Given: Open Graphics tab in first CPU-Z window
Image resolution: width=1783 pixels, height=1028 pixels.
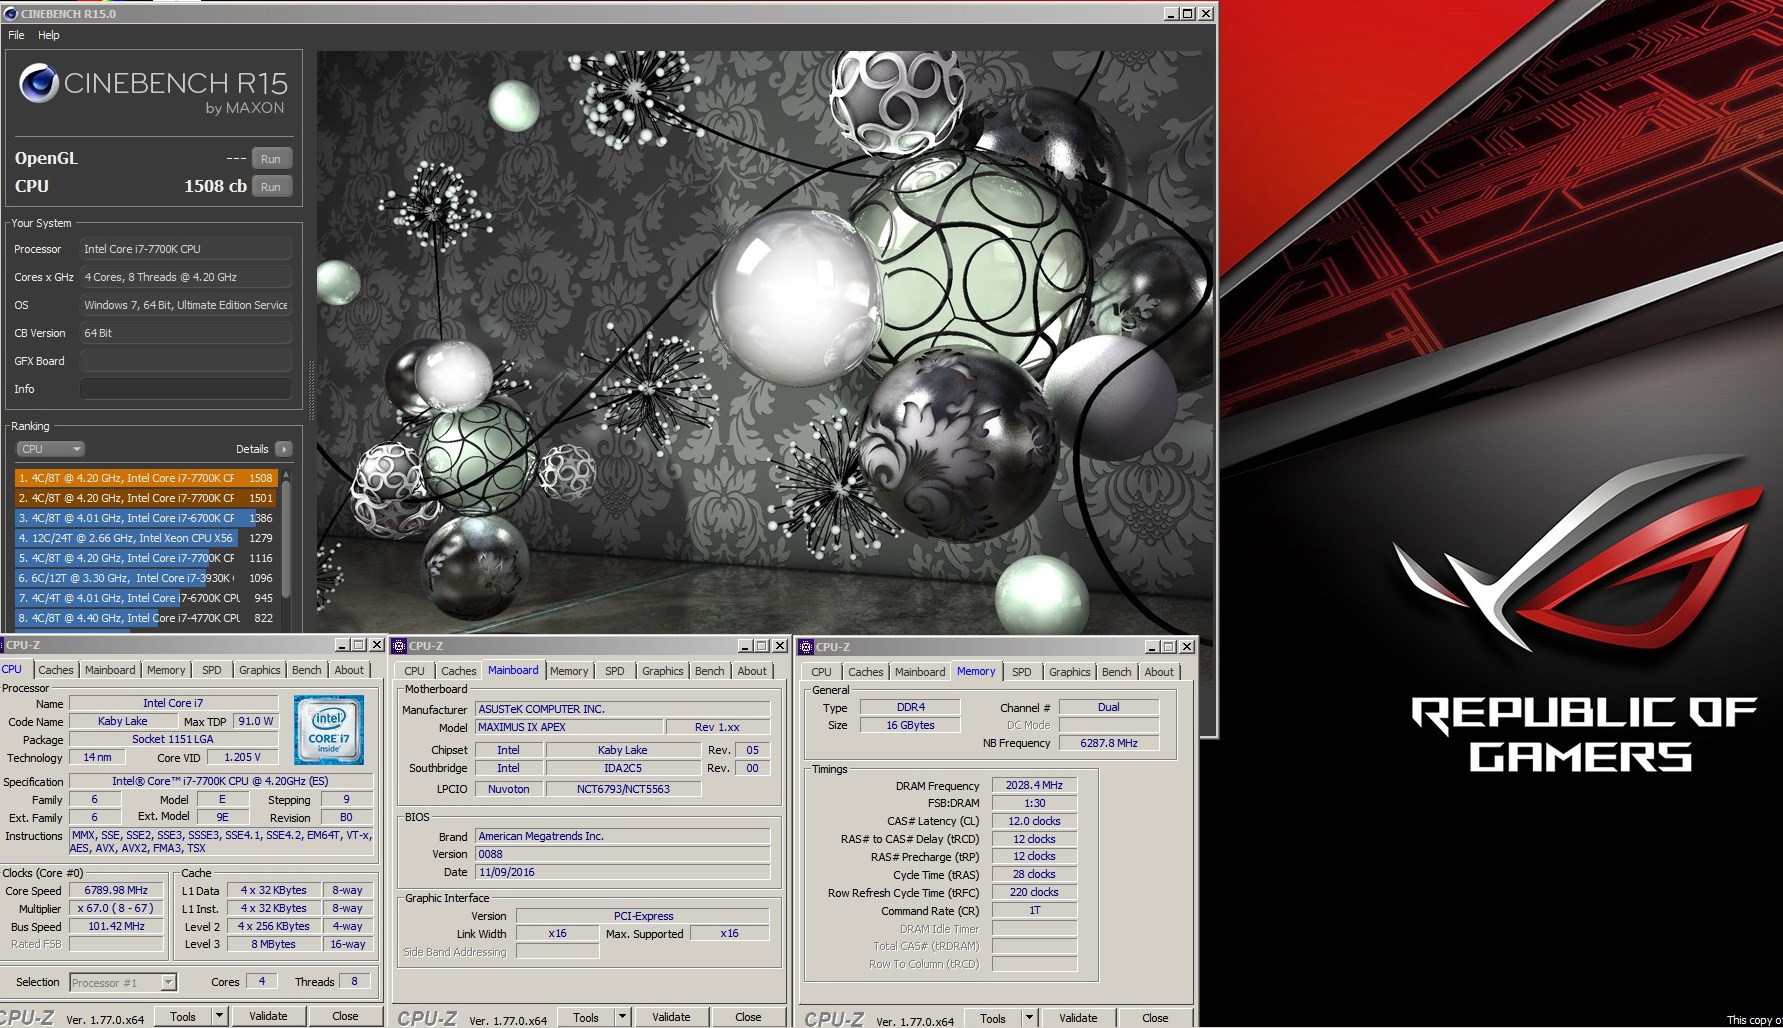Looking at the screenshot, I should tap(260, 670).
